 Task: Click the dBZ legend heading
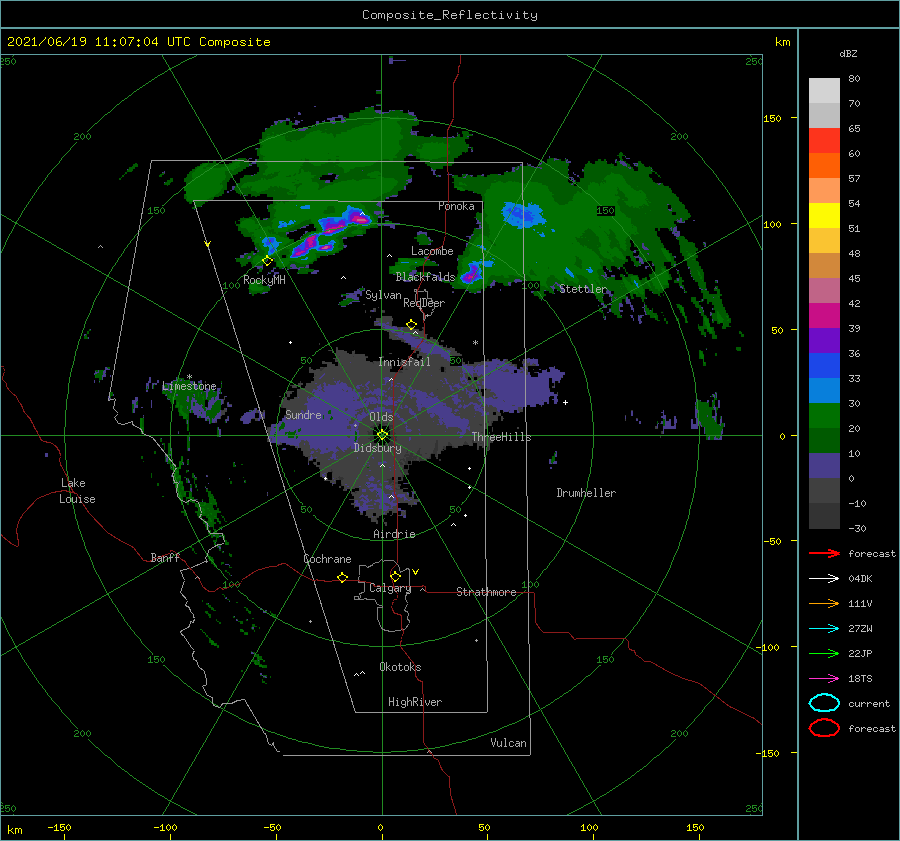848,53
